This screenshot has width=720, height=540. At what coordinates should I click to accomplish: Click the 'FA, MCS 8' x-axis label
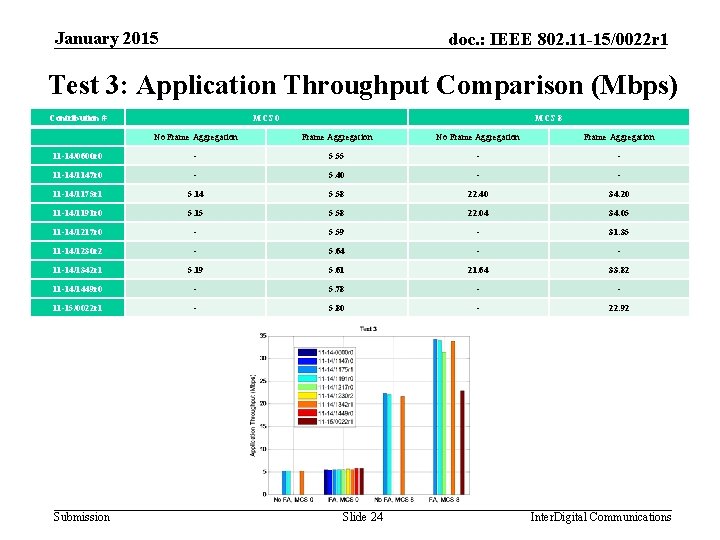pyautogui.click(x=444, y=500)
